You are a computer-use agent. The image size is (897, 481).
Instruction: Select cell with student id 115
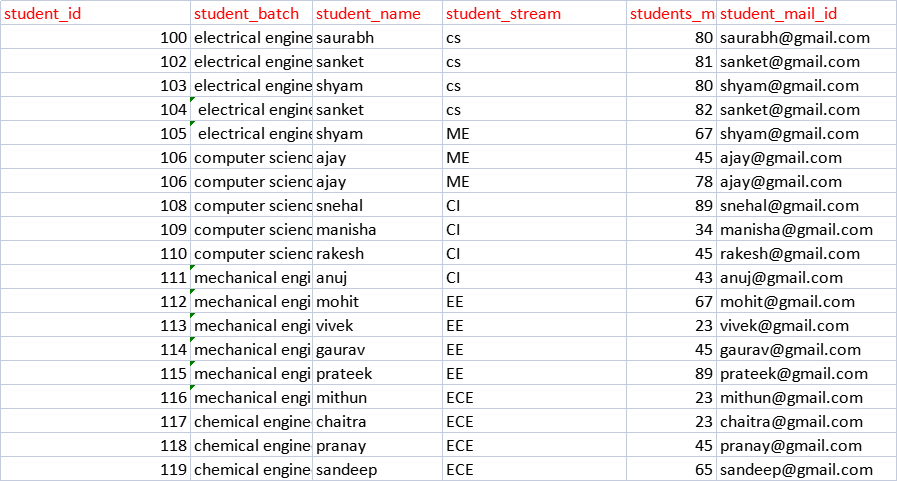[x=95, y=373]
